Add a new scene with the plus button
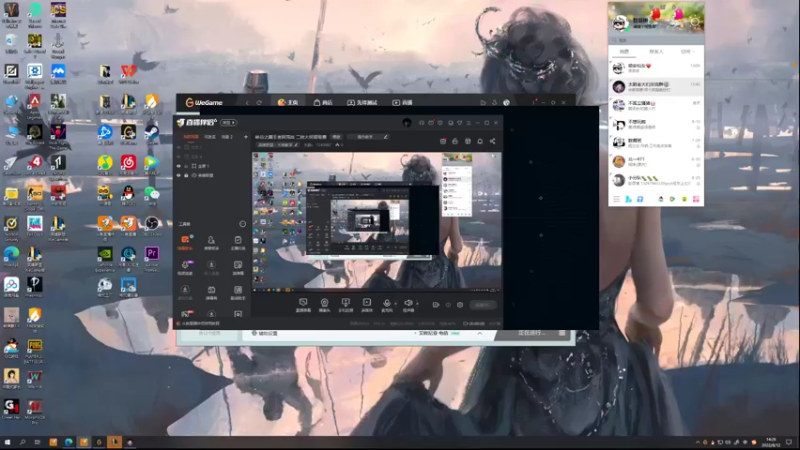 (x=245, y=137)
